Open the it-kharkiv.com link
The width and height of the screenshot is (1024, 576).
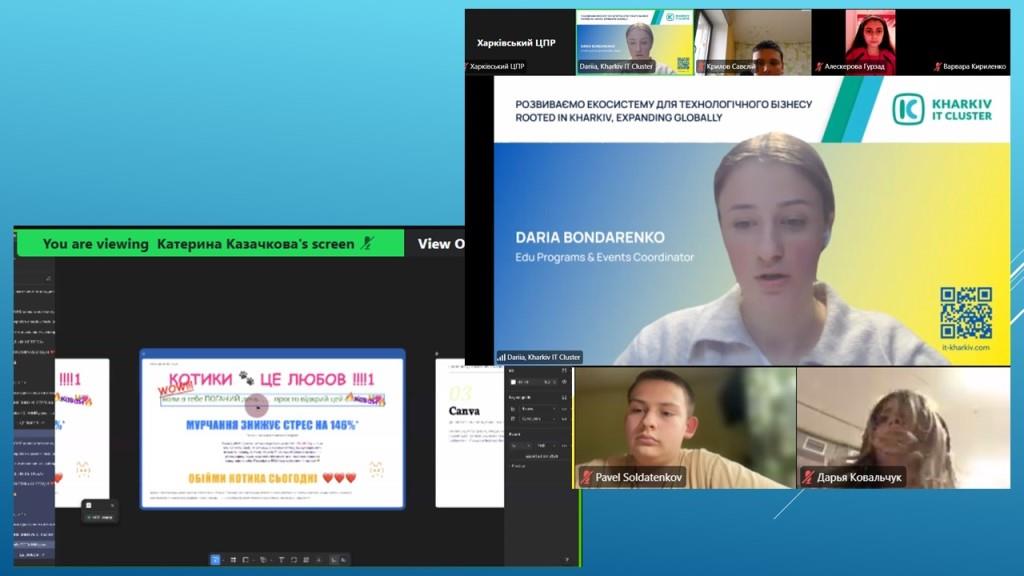965,348
